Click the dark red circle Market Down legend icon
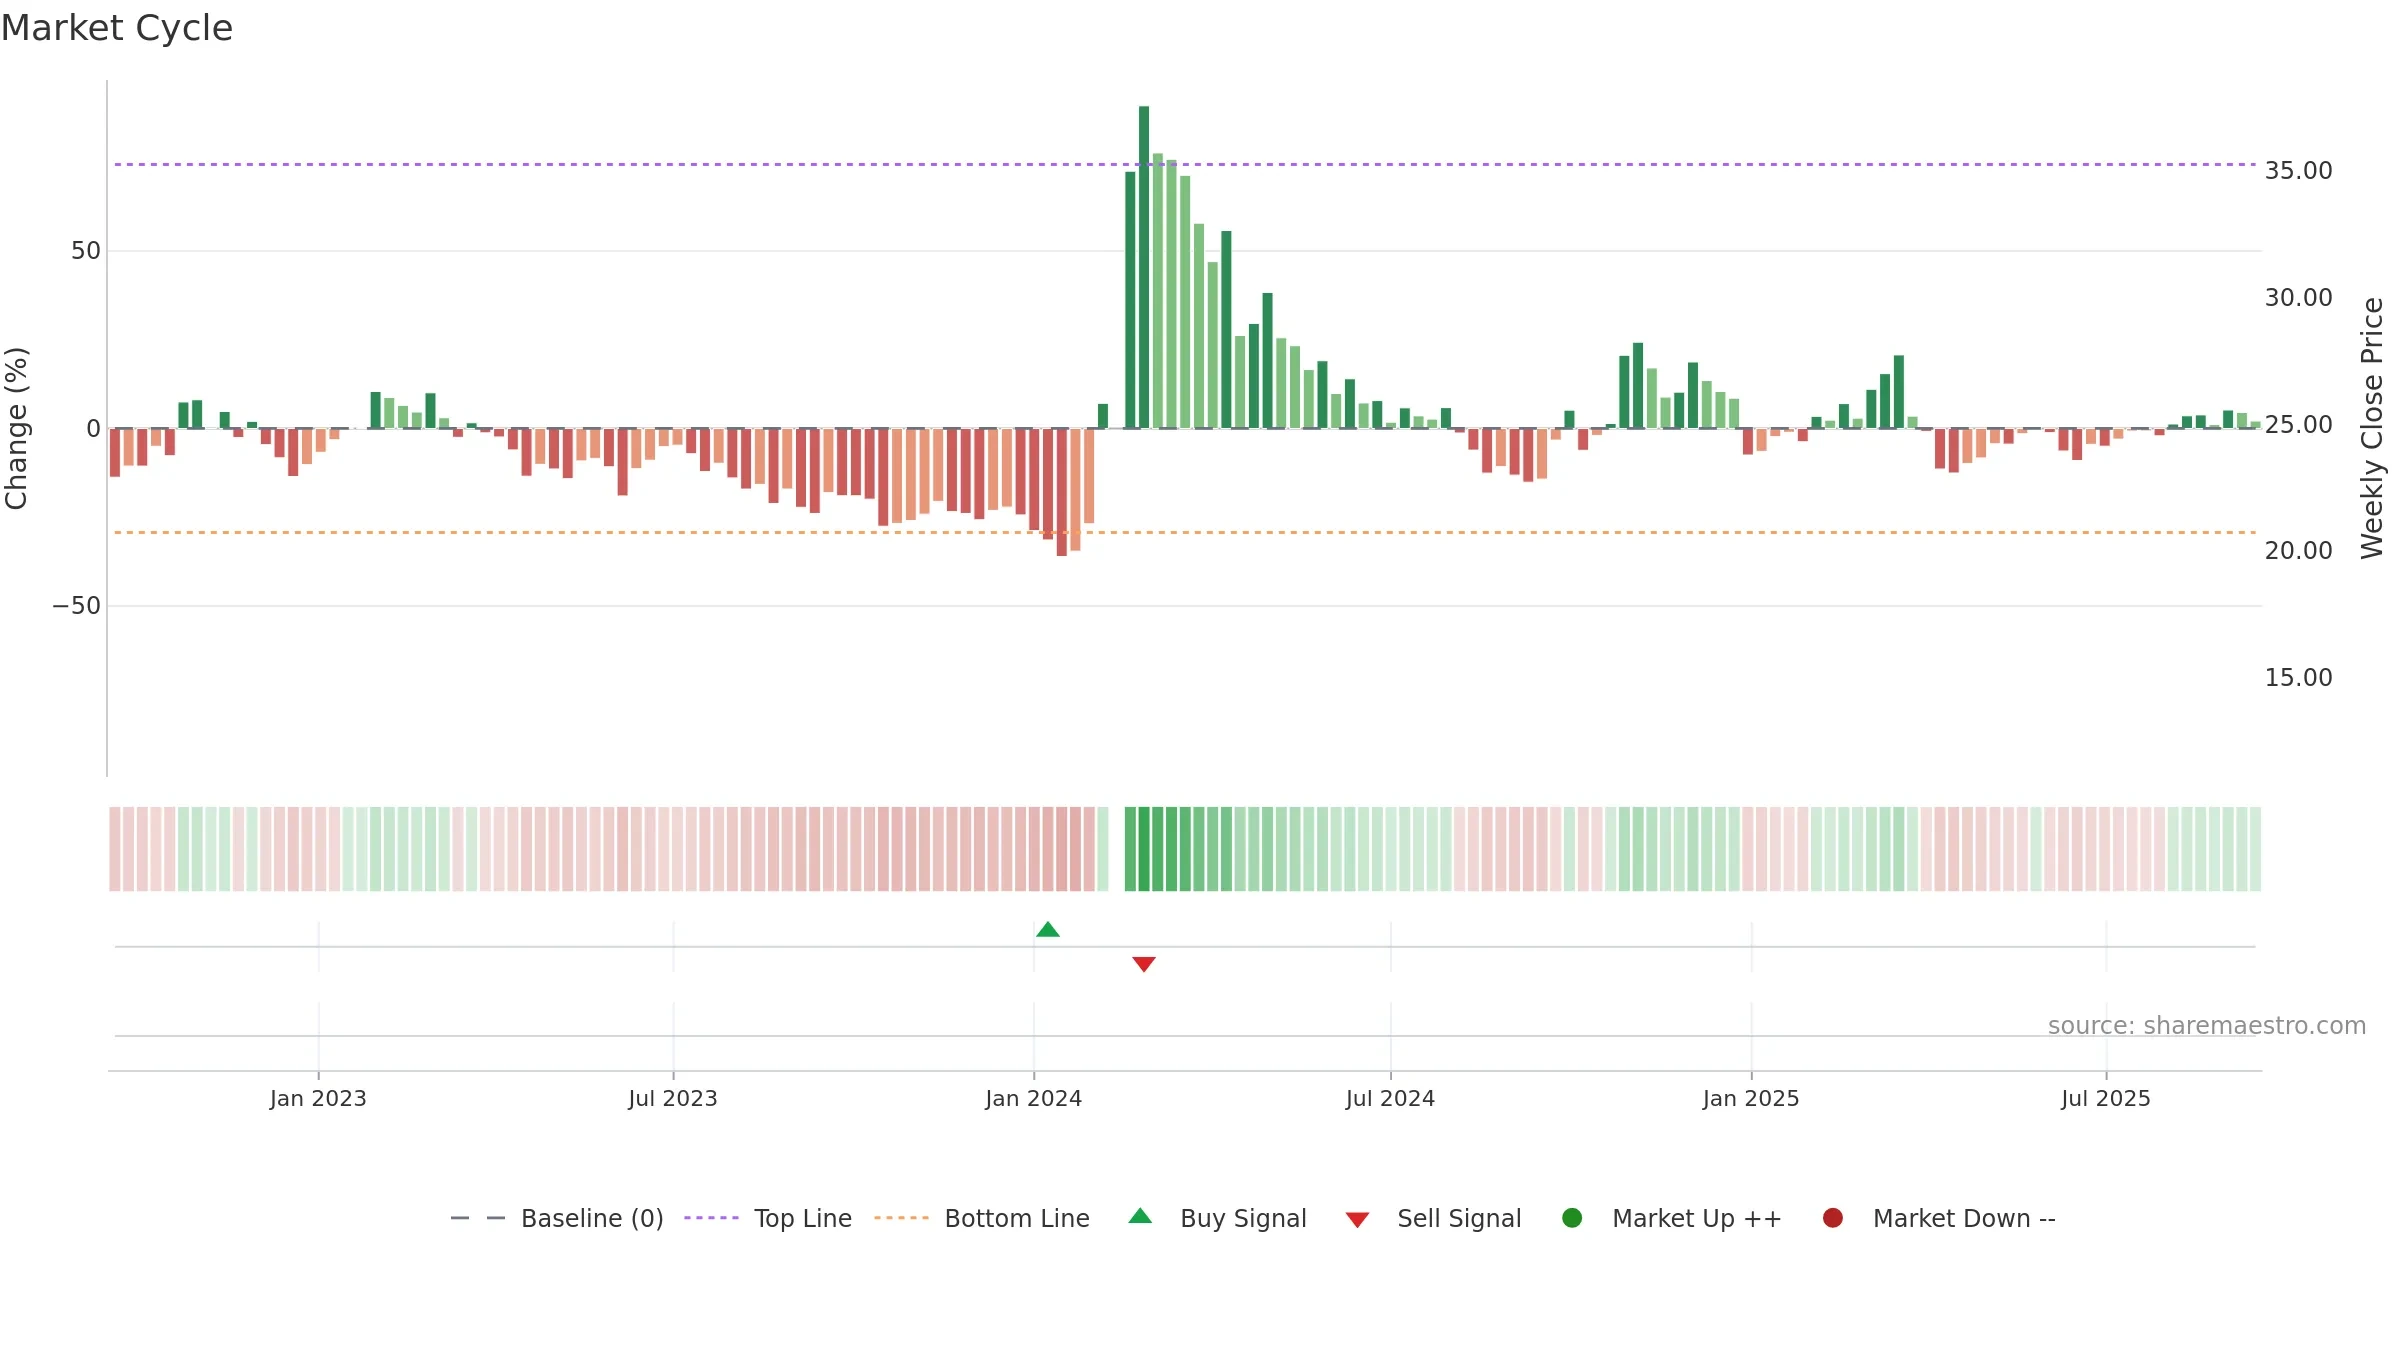This screenshot has width=2400, height=1350. tap(1833, 1218)
